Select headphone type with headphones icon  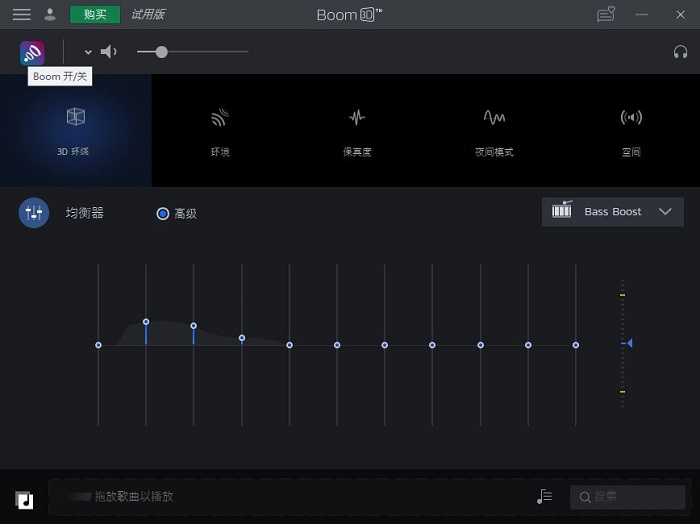click(680, 52)
